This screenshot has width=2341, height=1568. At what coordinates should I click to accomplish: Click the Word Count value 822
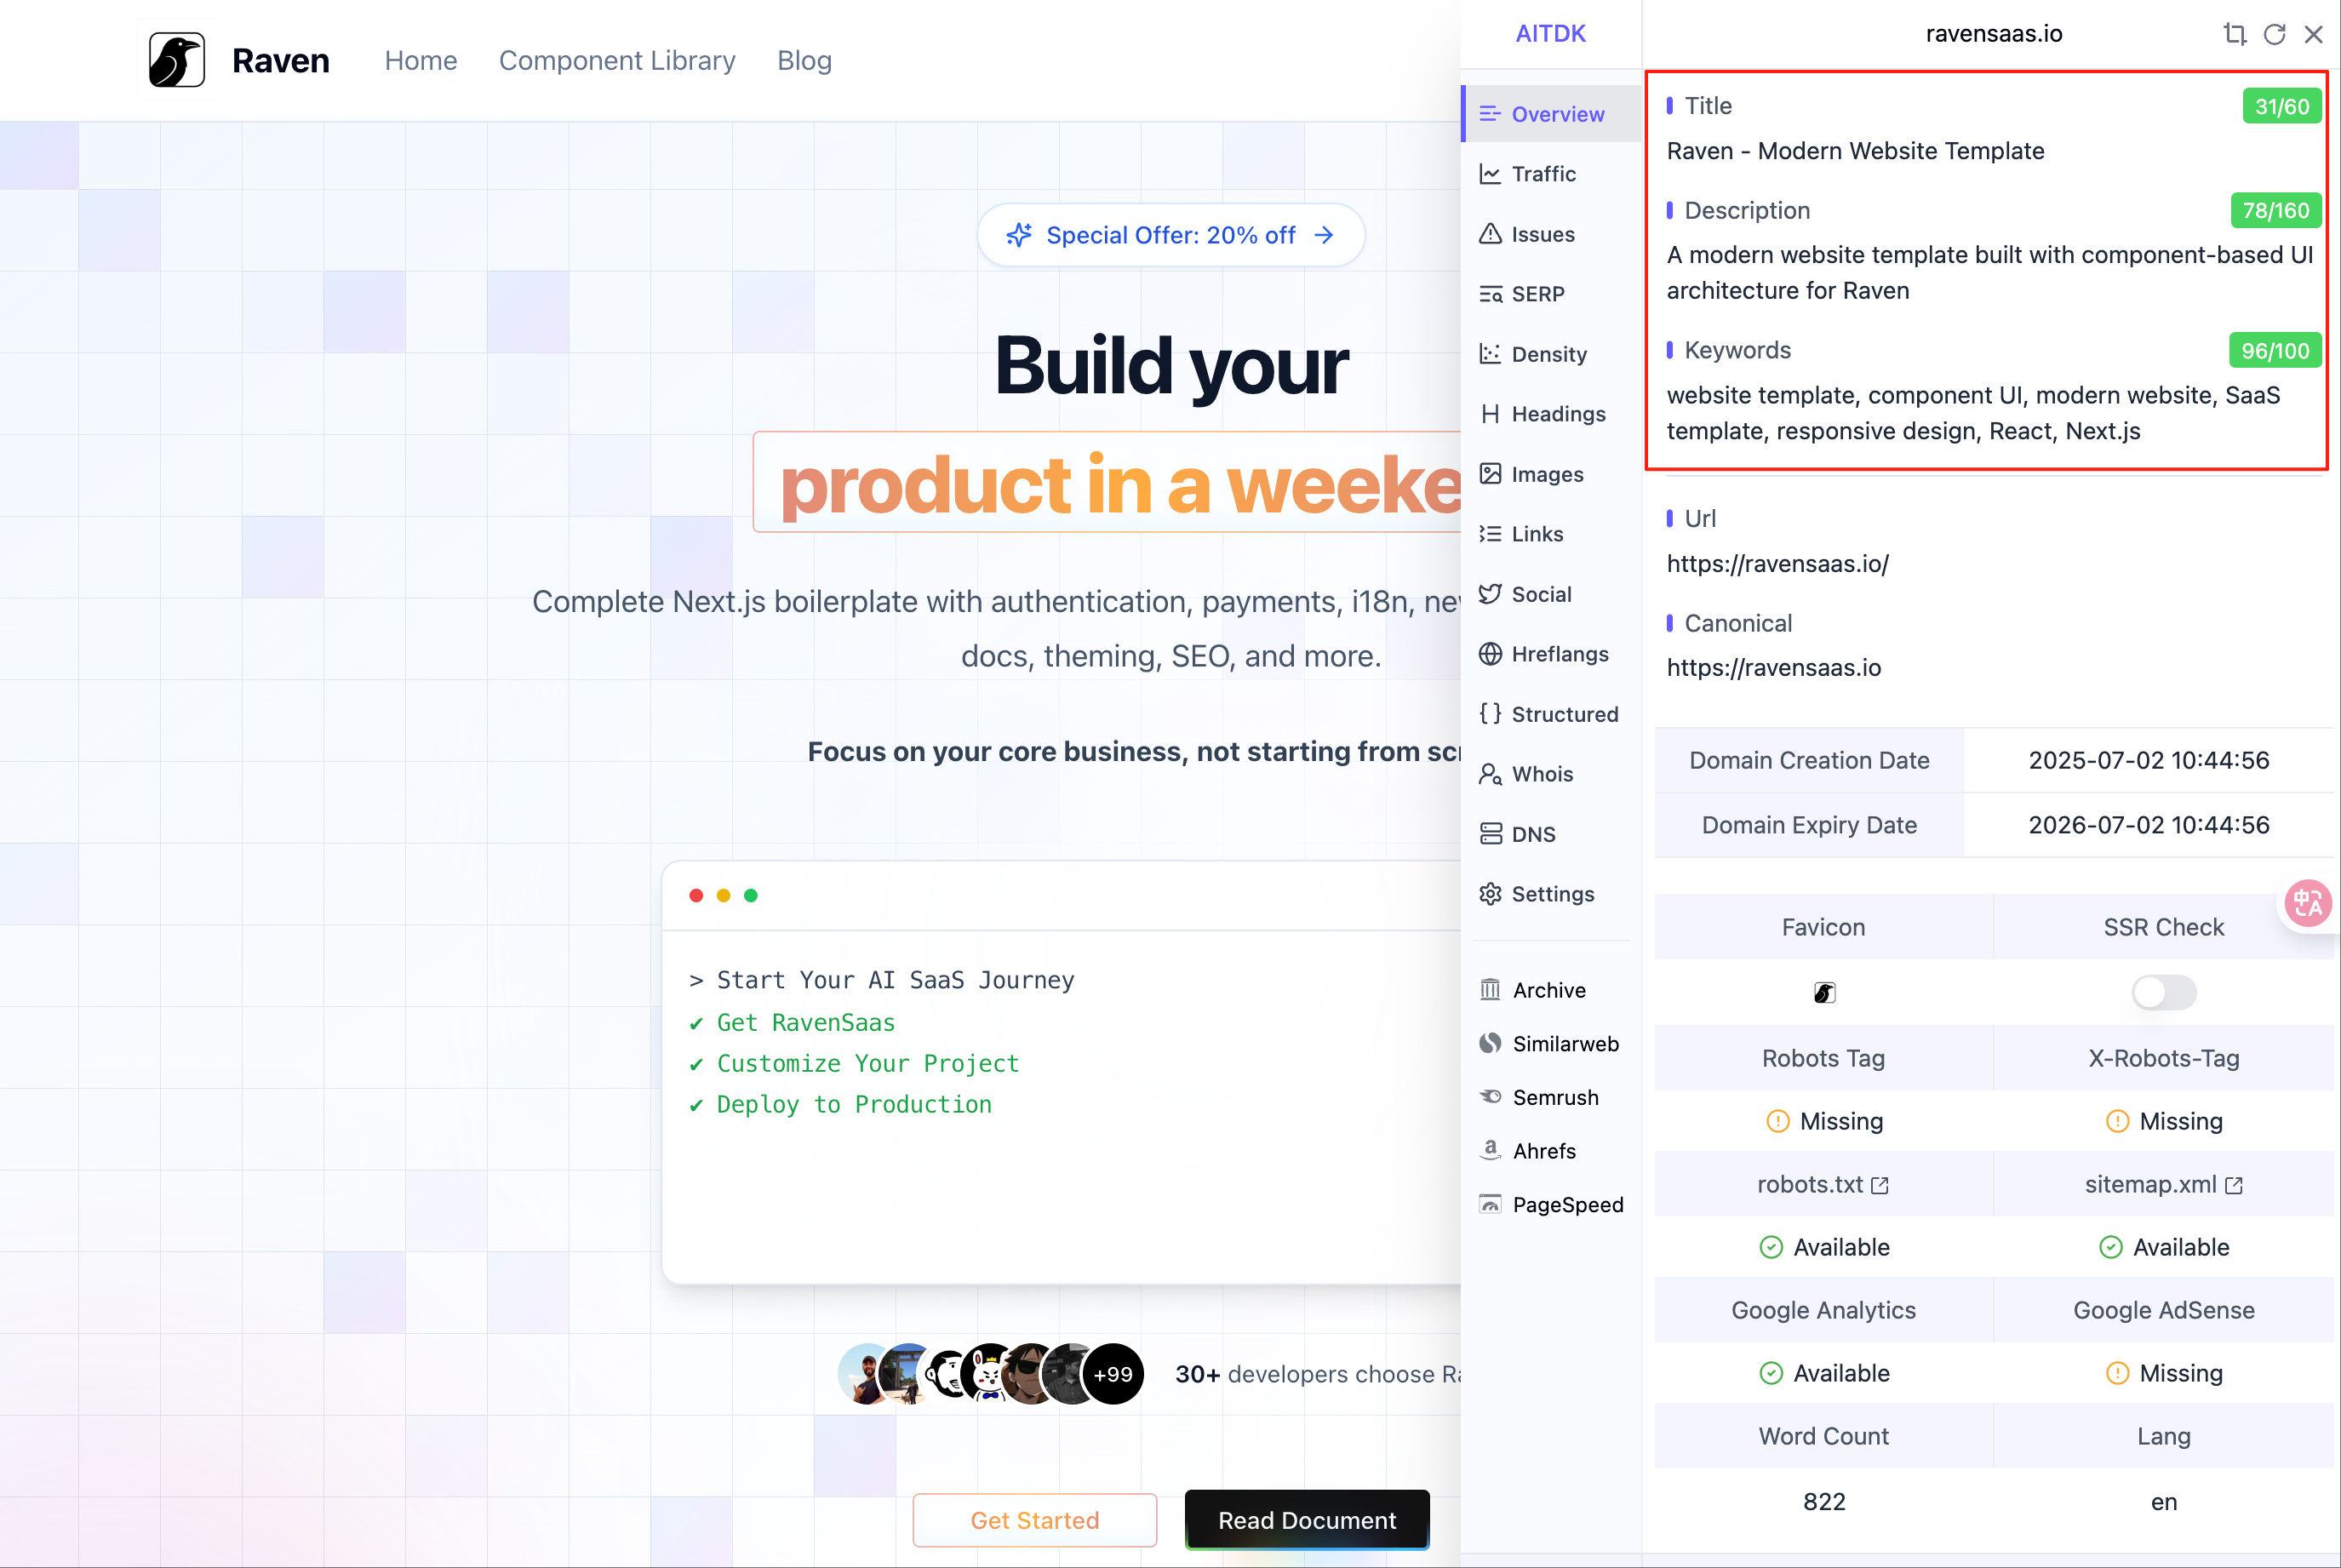point(1824,1501)
